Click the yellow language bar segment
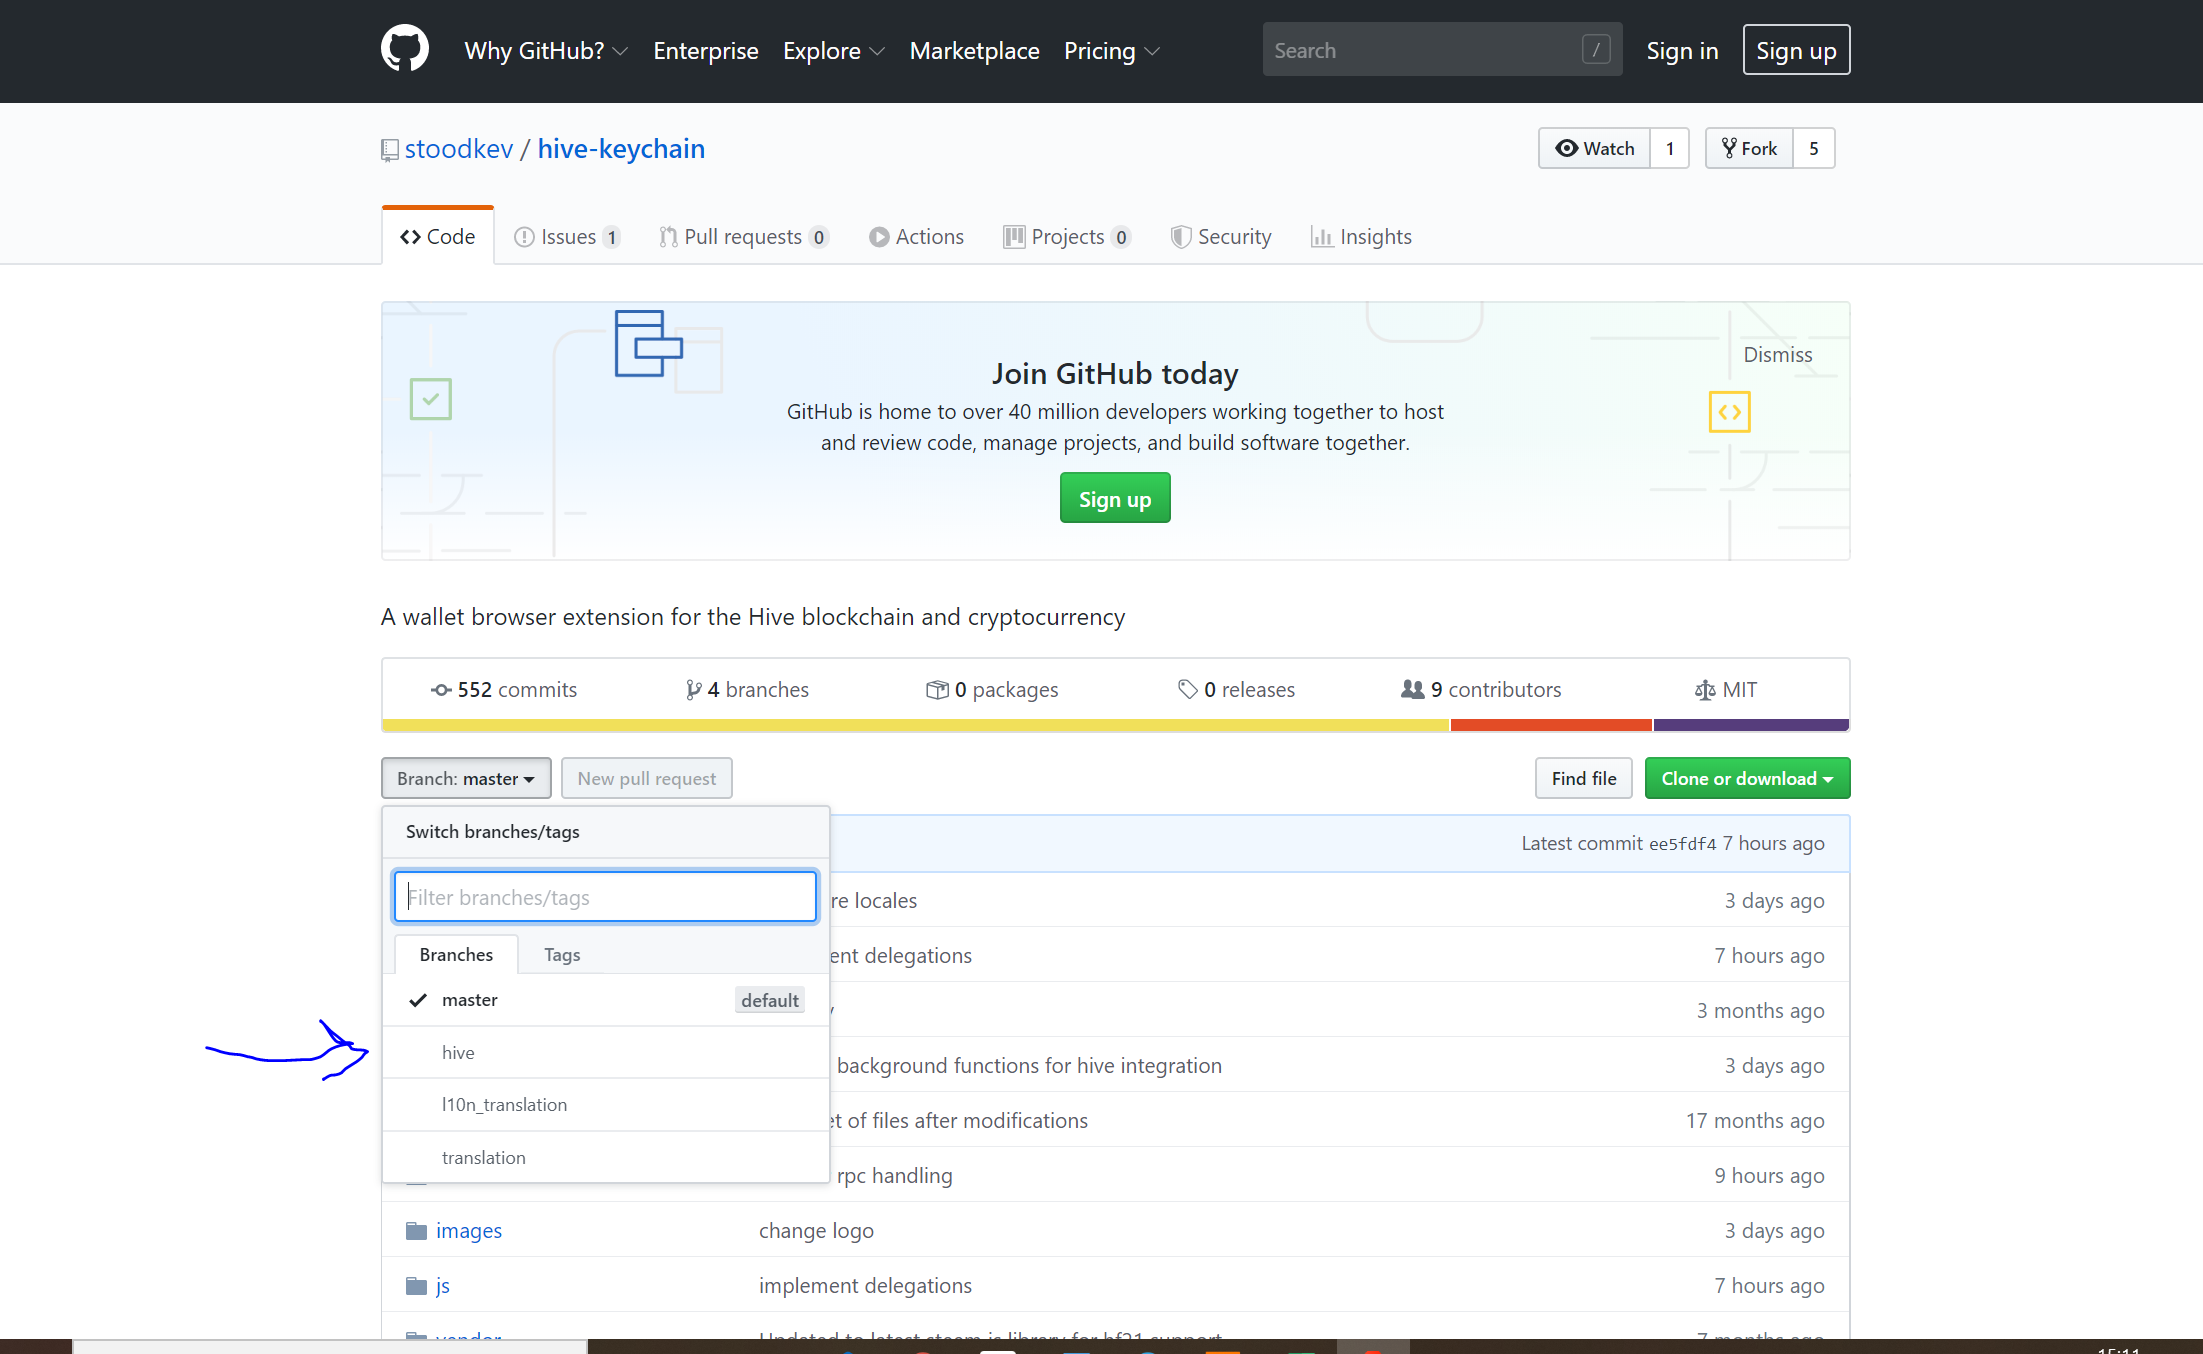The height and width of the screenshot is (1354, 2203). [x=915, y=725]
